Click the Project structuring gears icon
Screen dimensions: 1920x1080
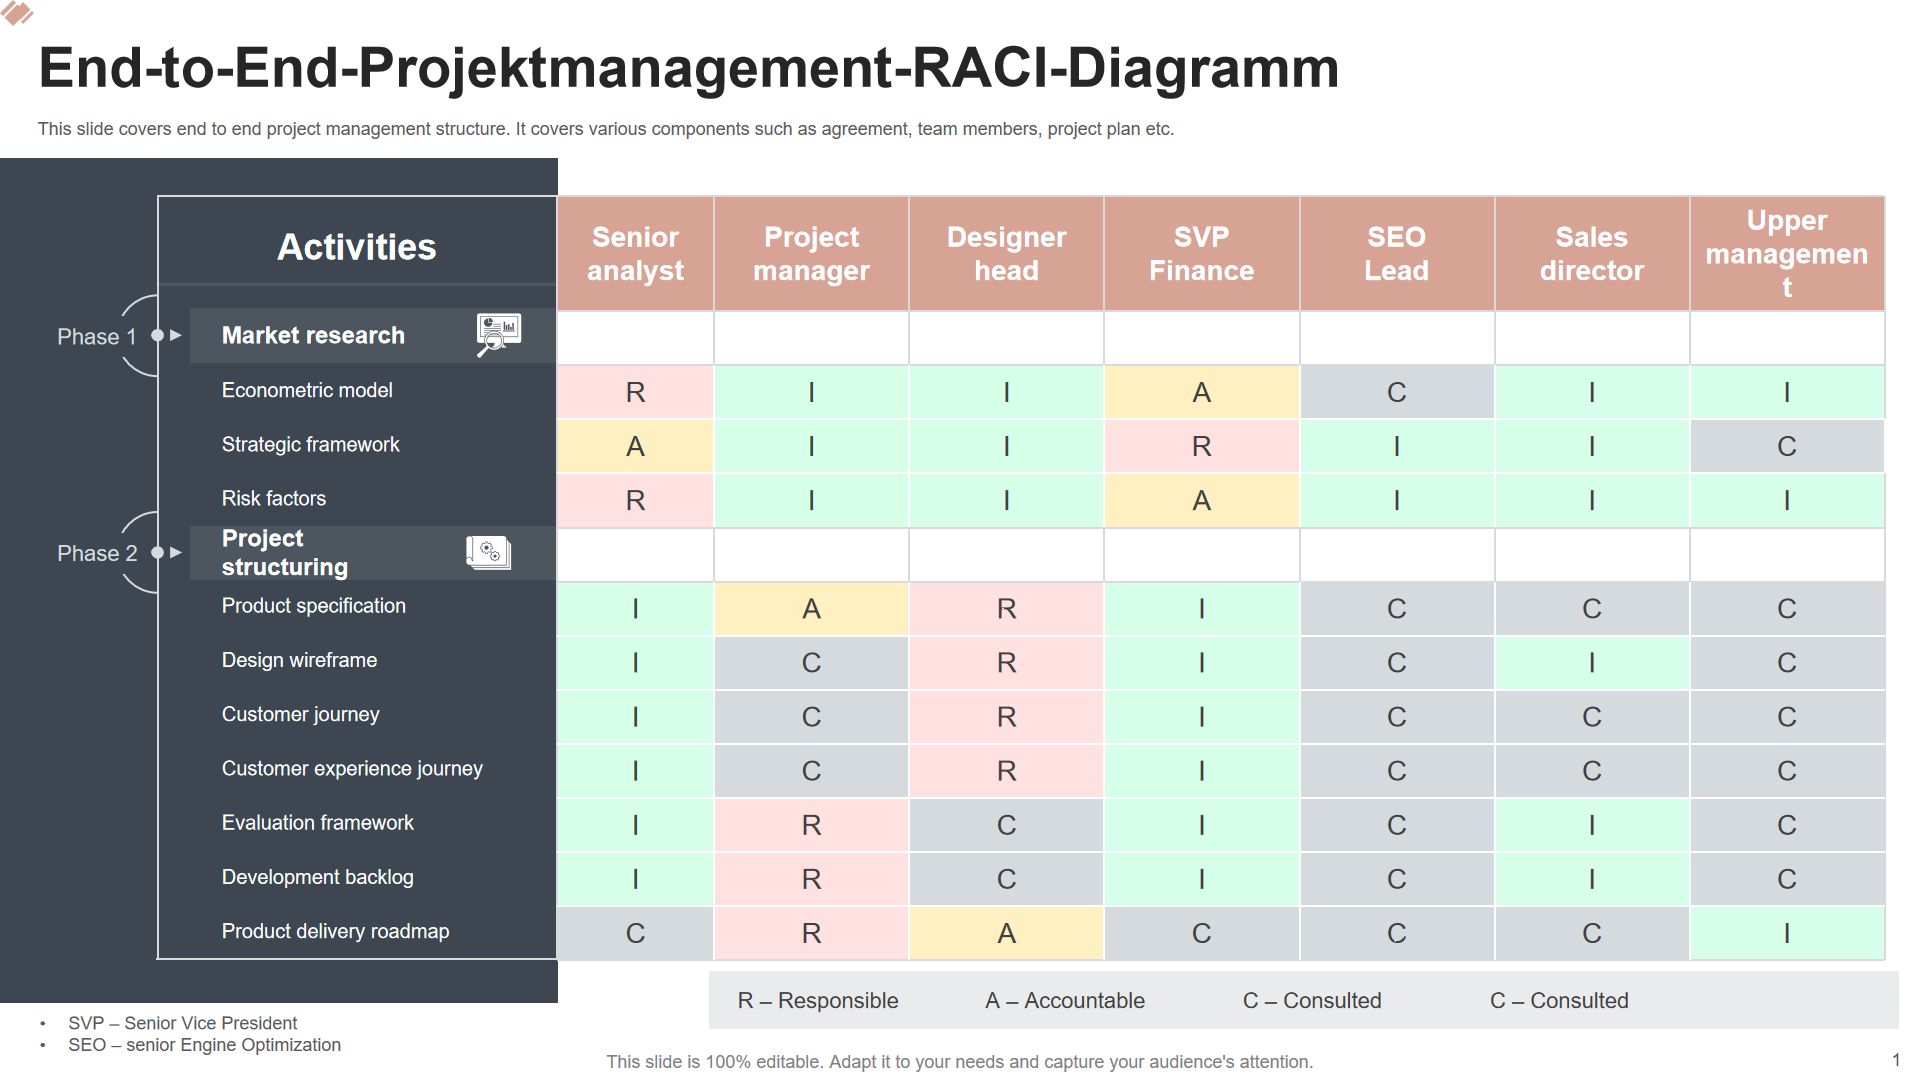(488, 552)
